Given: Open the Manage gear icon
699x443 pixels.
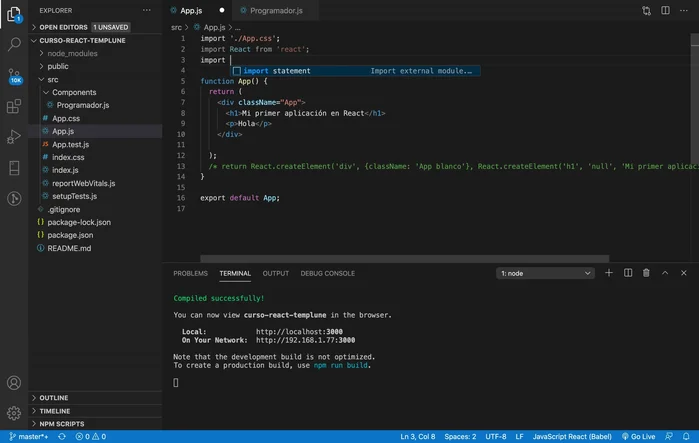Looking at the screenshot, I should pyautogui.click(x=14, y=413).
